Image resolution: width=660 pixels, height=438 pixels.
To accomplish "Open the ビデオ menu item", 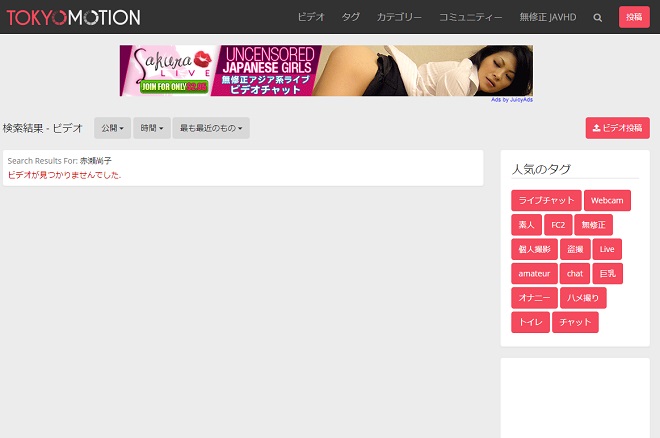I will click(x=311, y=17).
